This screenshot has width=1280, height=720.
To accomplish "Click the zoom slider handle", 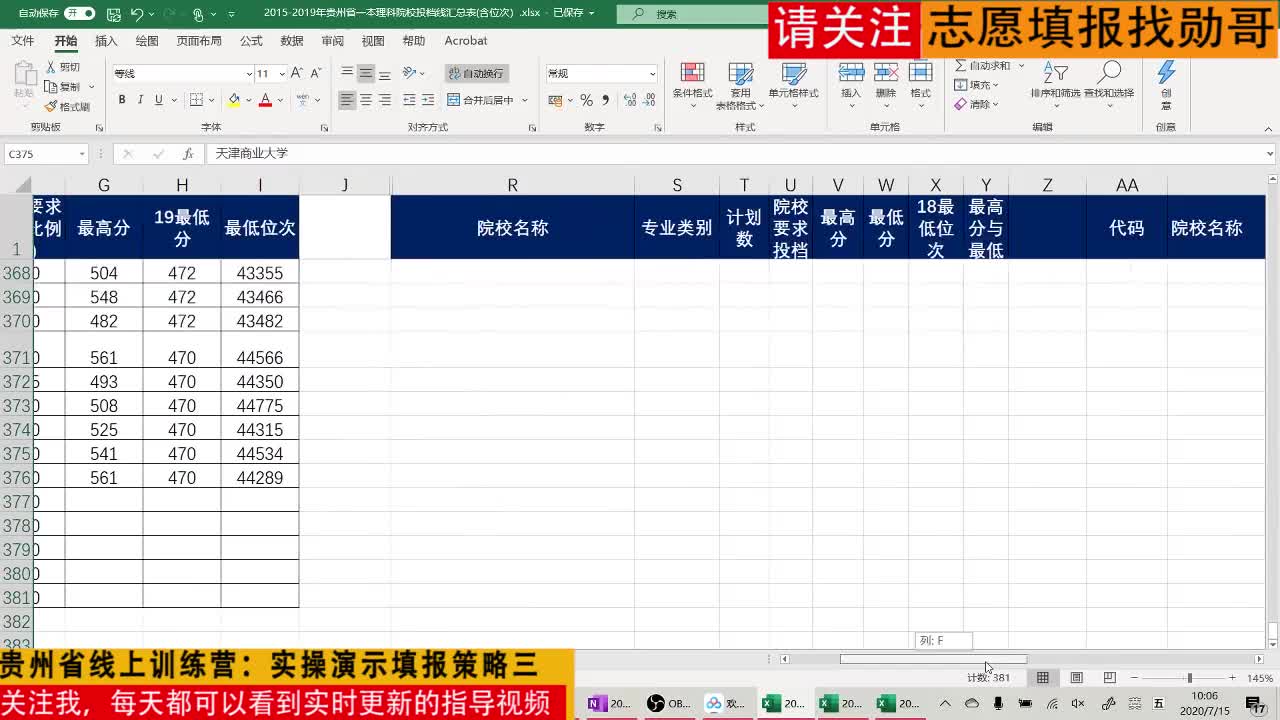I will 1189,678.
